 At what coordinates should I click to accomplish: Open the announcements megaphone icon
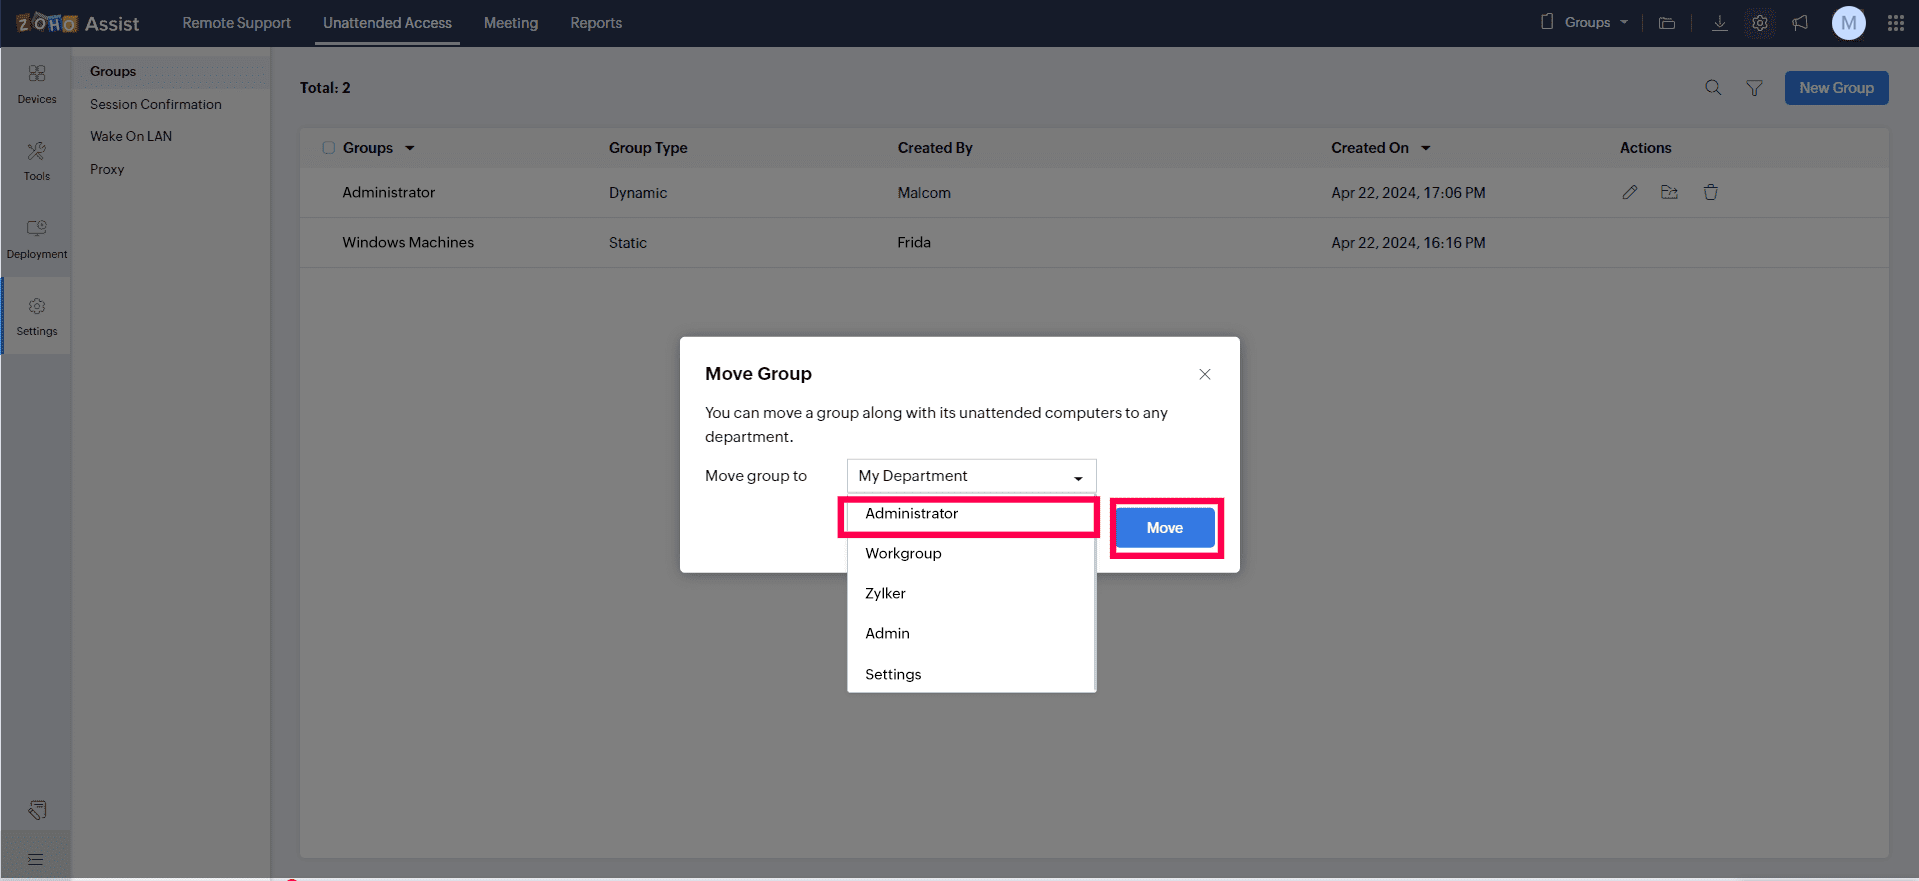coord(1800,23)
